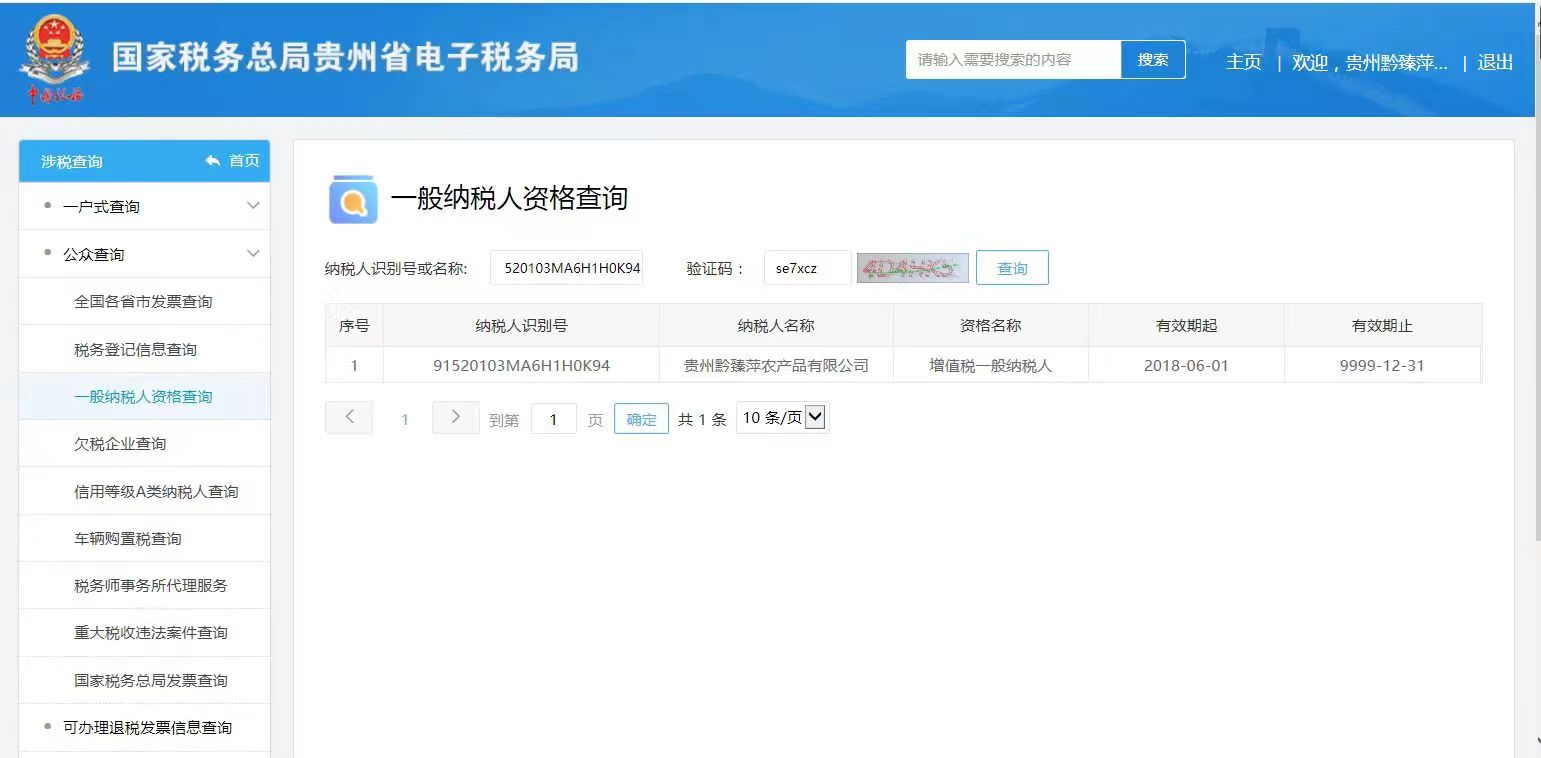Click the 首页 return arrow icon
The image size is (1541, 758).
coord(212,161)
